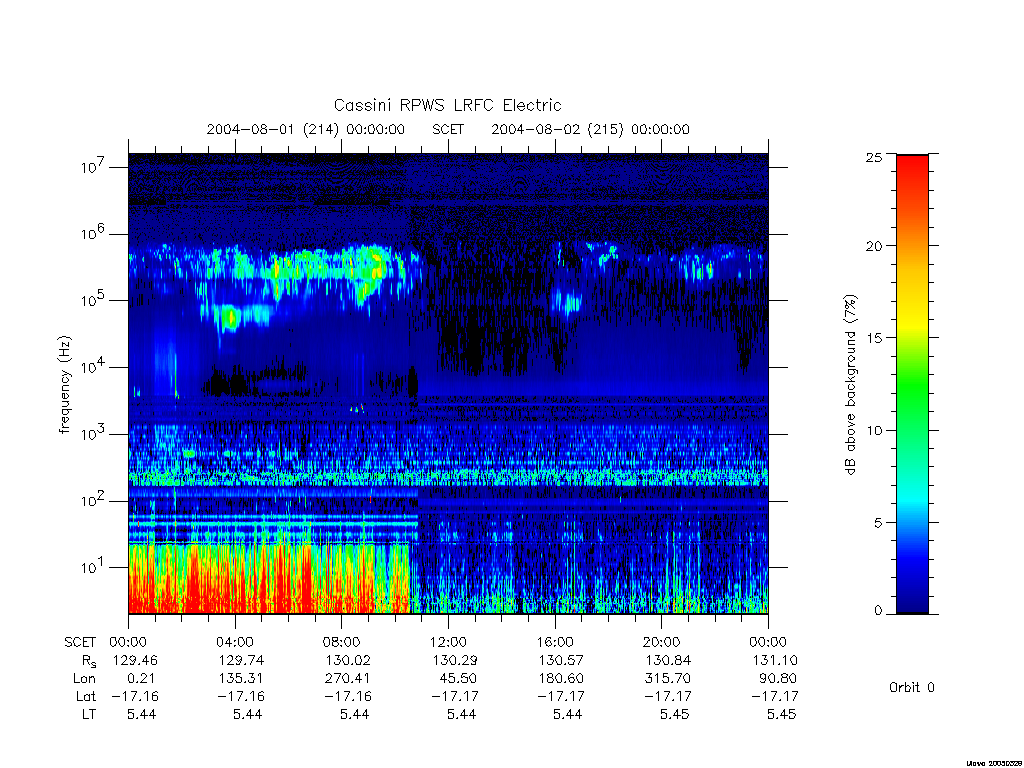Viewport: 1024px width, 768px height.
Task: Click the Lon value '180.60'
Action: click(x=561, y=679)
